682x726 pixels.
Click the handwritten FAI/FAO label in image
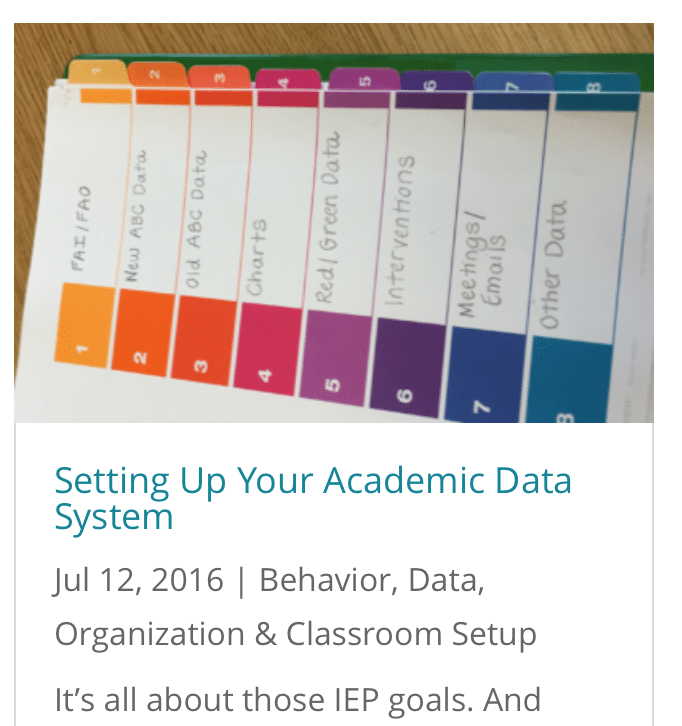tap(81, 229)
